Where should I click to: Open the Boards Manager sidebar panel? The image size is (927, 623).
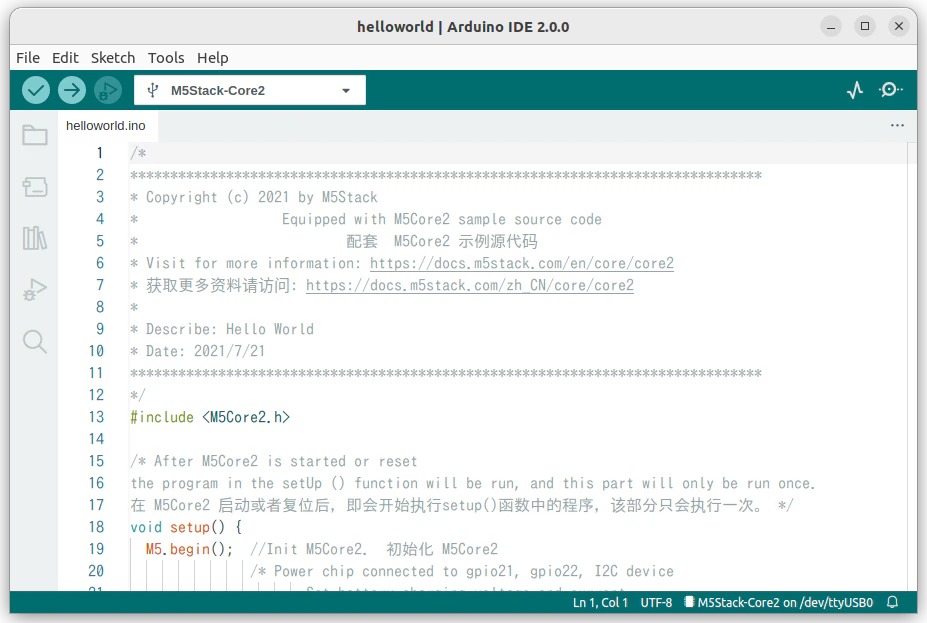click(x=34, y=187)
